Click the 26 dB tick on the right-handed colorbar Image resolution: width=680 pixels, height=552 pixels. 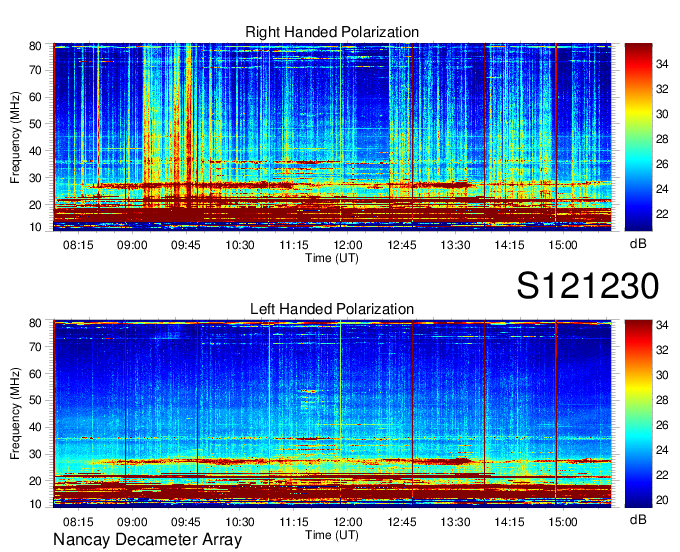(662, 164)
